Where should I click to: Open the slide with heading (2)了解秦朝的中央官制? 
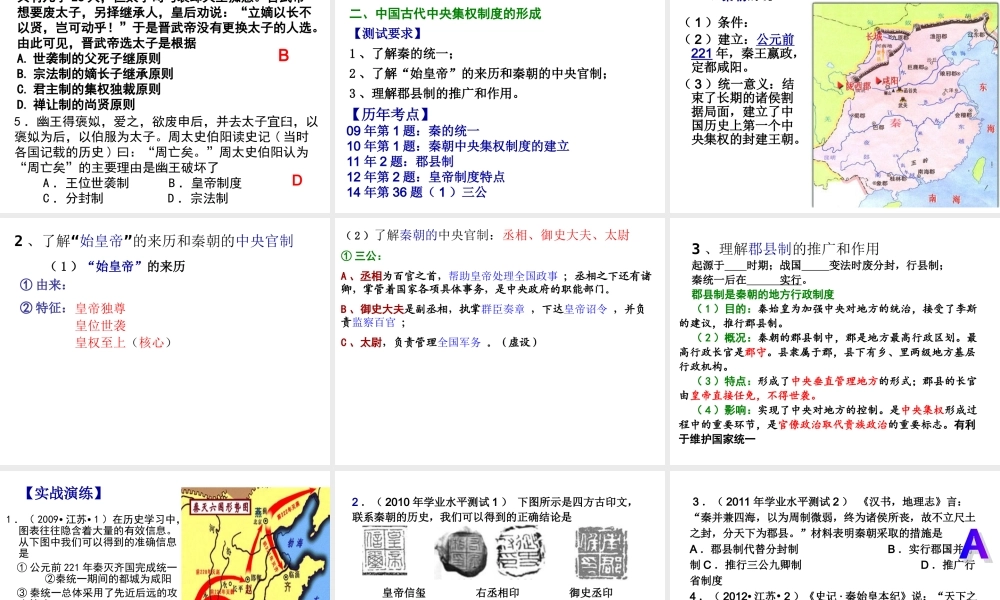click(499, 341)
